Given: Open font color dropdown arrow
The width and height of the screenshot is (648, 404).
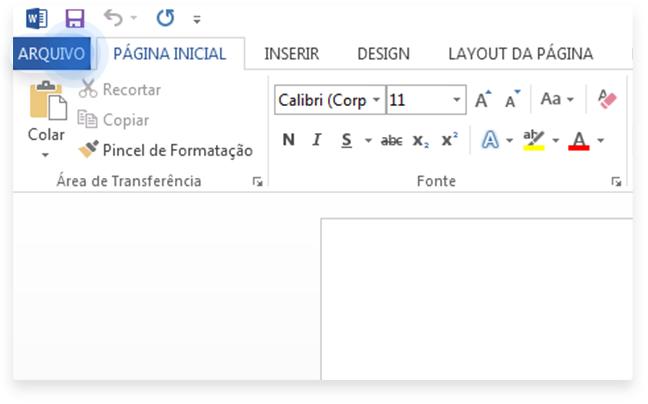Looking at the screenshot, I should (x=600, y=140).
